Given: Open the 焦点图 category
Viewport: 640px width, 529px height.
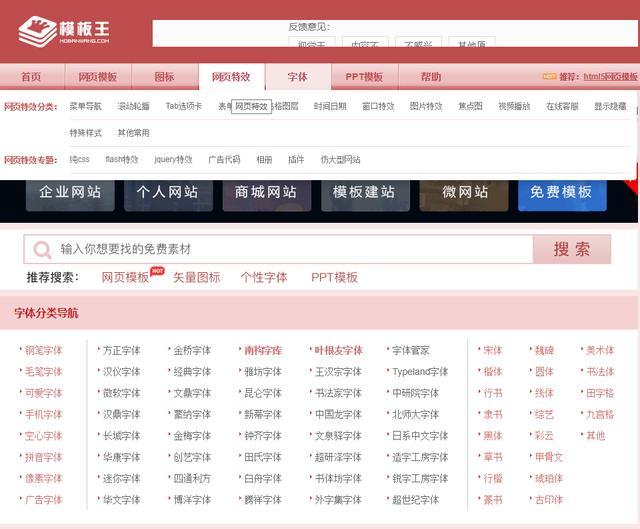Looking at the screenshot, I should point(470,107).
